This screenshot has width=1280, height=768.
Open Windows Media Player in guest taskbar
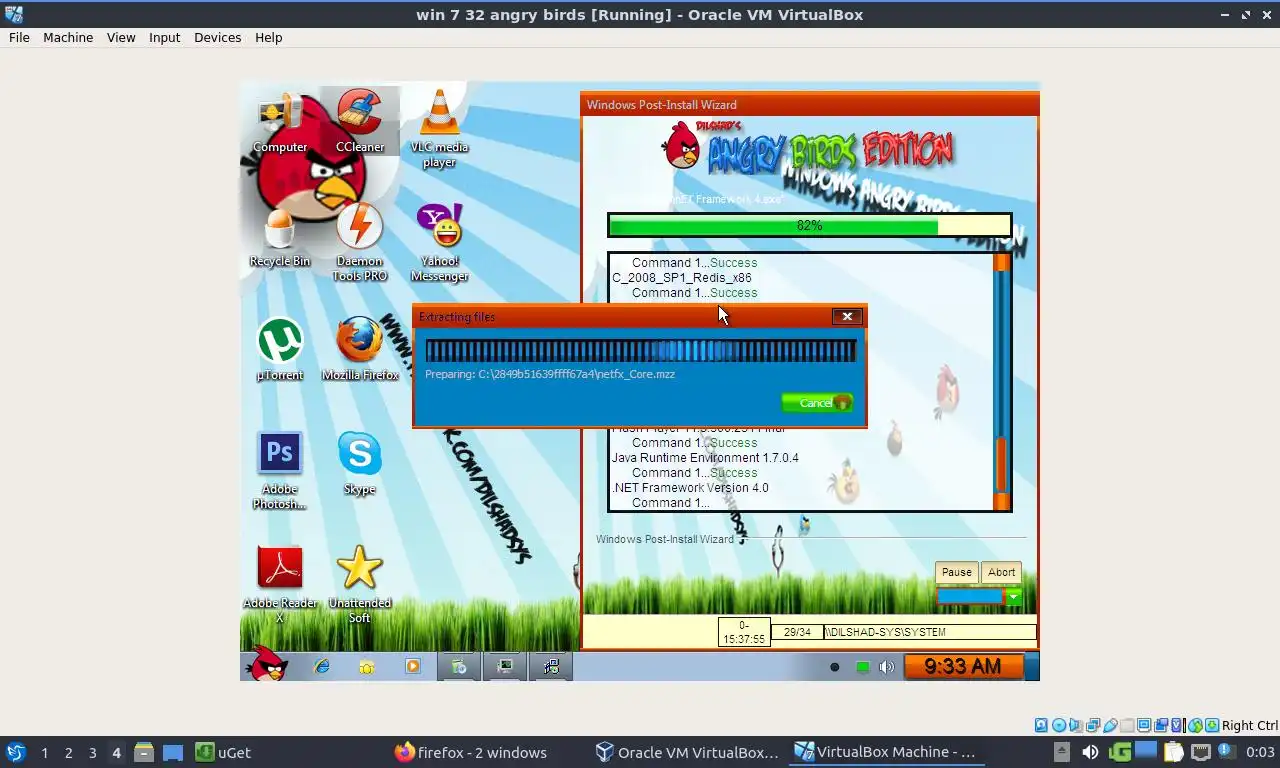(412, 666)
